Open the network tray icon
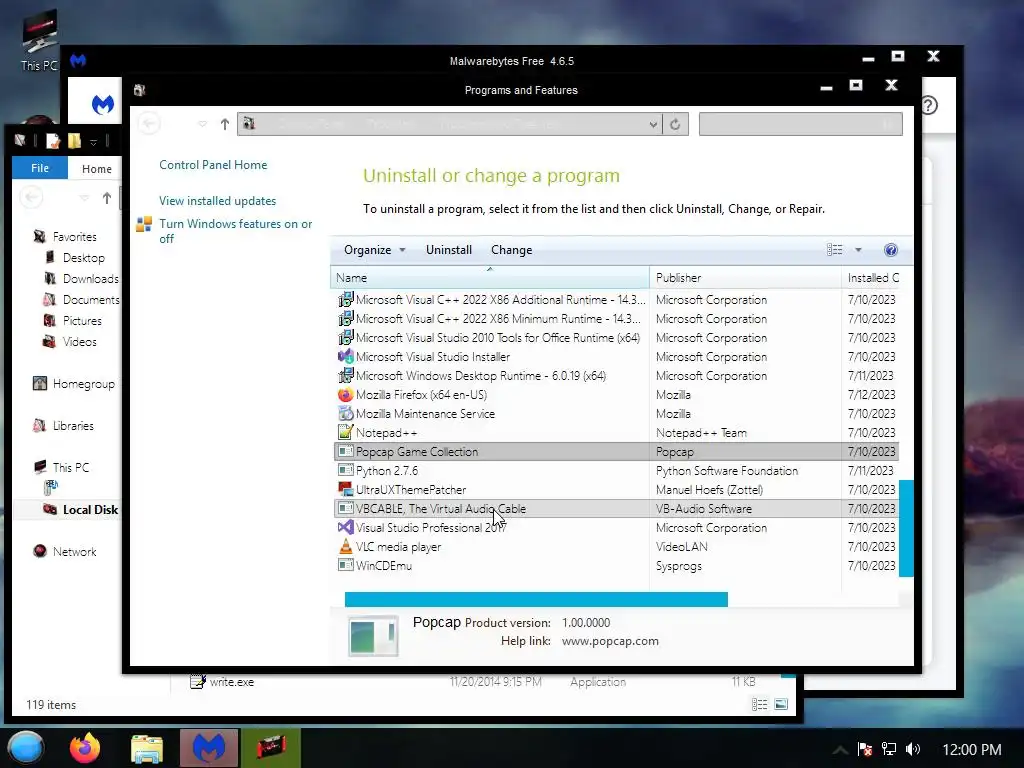 [889, 749]
